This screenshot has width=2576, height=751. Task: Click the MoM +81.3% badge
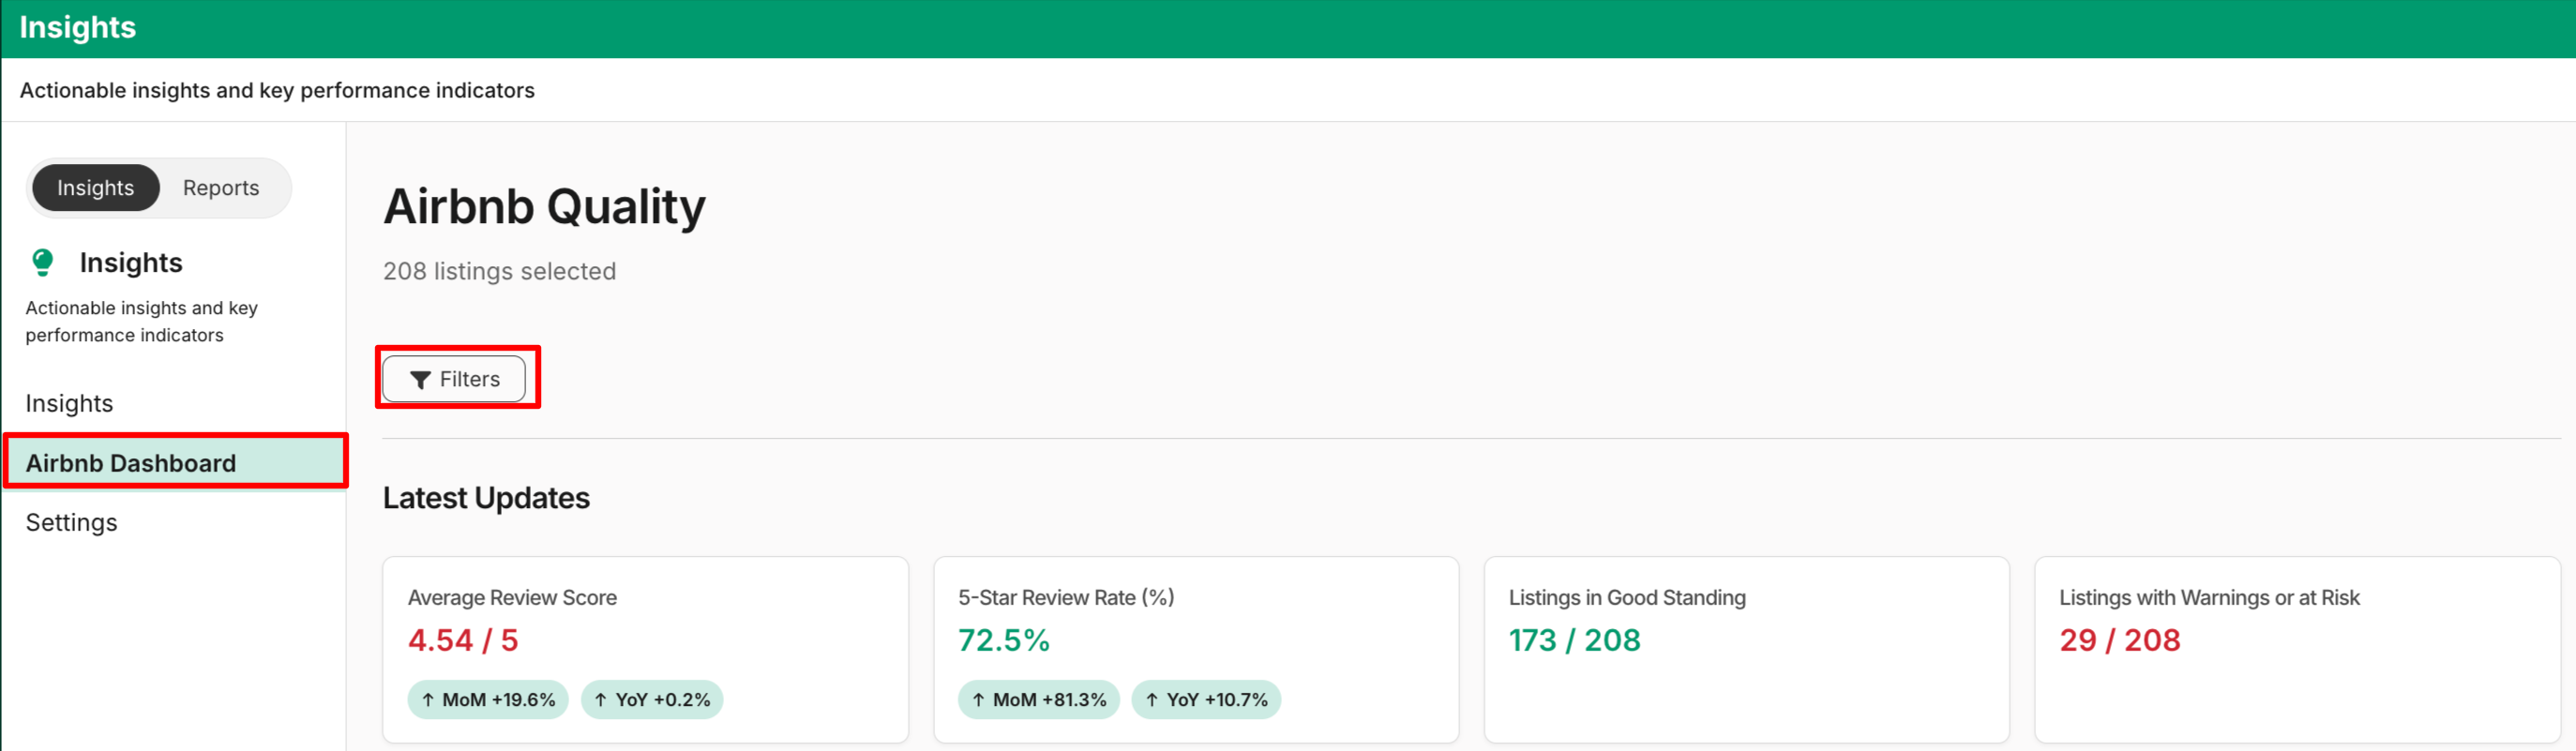[x=1039, y=699]
